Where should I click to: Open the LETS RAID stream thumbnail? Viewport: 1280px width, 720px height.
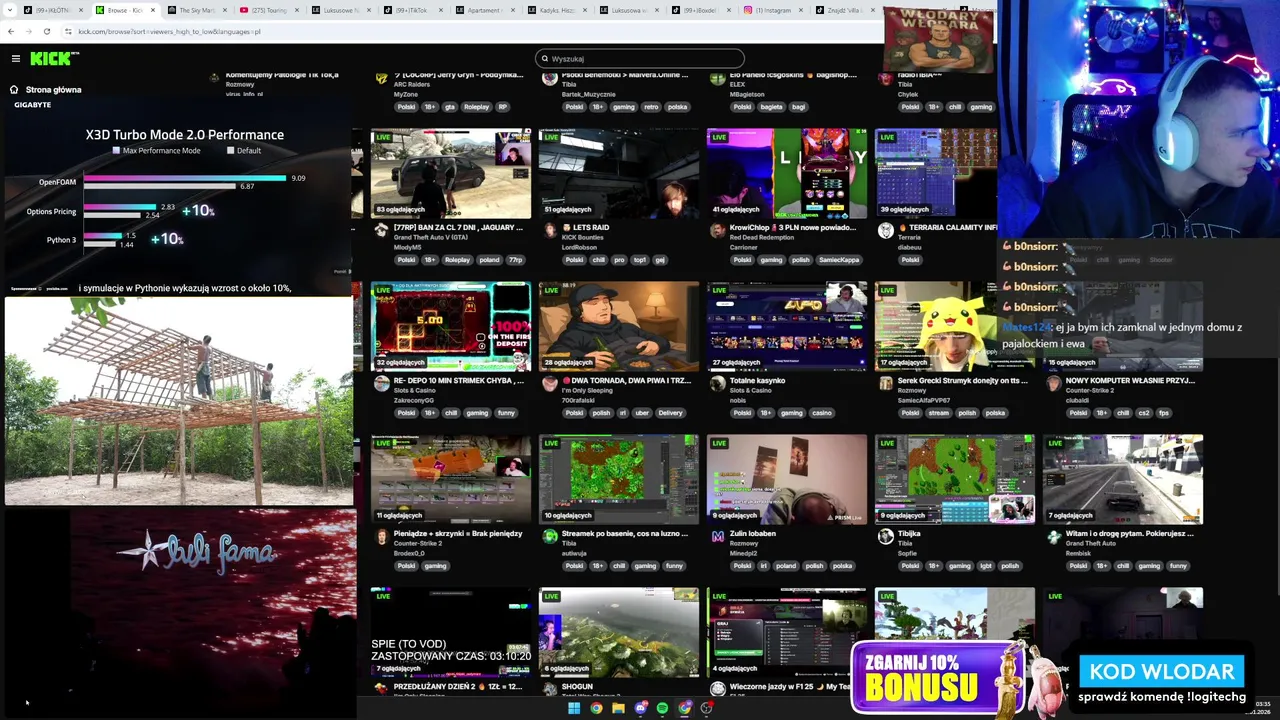[x=619, y=173]
